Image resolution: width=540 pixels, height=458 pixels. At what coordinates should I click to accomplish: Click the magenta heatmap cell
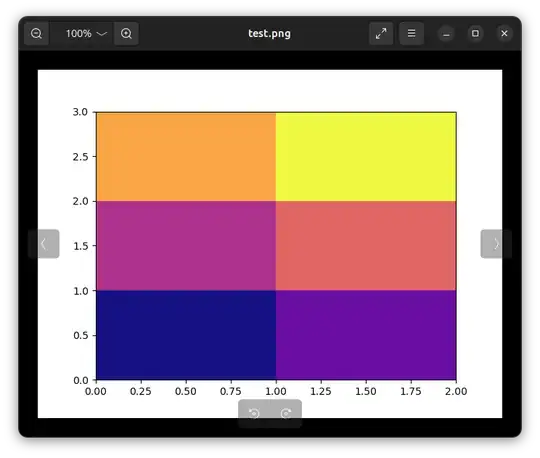click(186, 246)
